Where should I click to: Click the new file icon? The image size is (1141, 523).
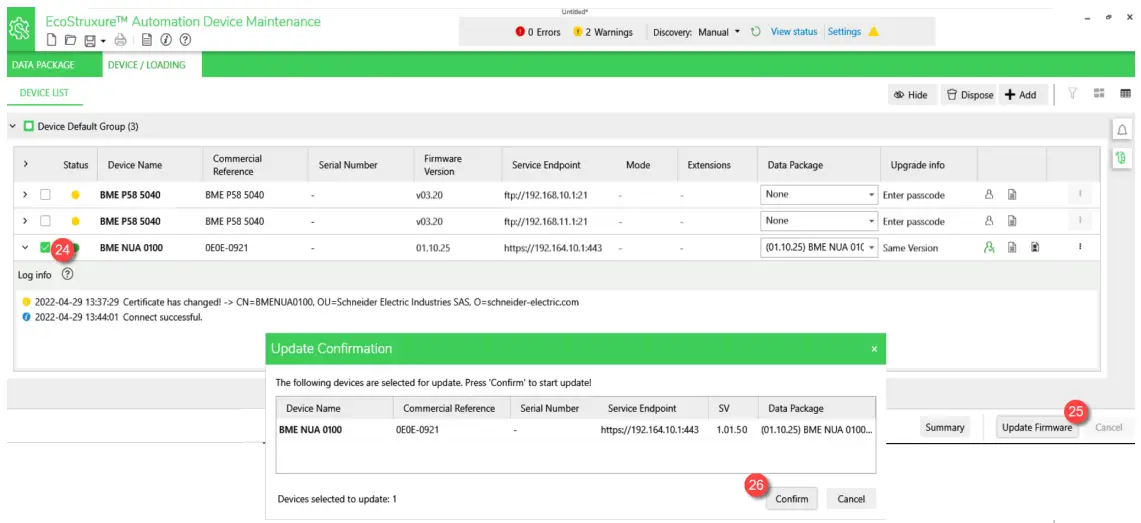click(x=52, y=40)
